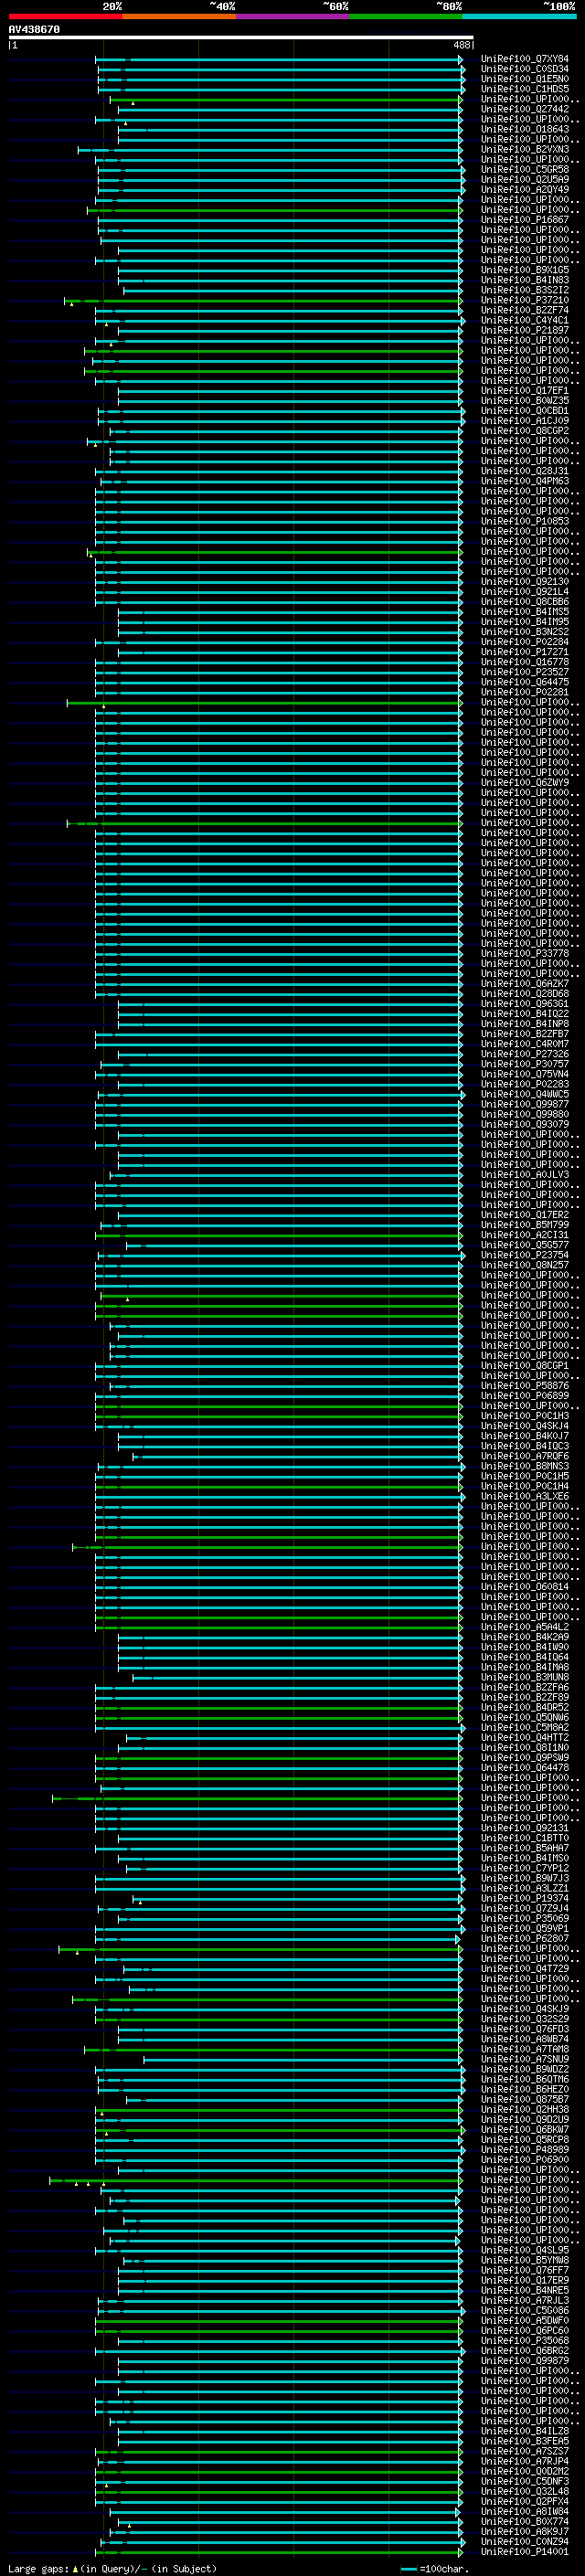Select the UniRef100_Q92130 label
Viewport: 585px width, 2576px height.
[x=525, y=582]
